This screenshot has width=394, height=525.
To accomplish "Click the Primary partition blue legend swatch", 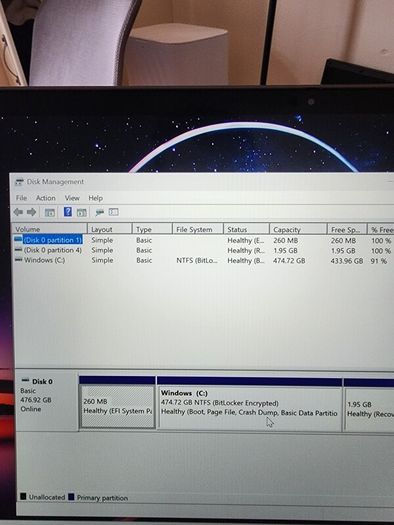I will tap(71, 497).
